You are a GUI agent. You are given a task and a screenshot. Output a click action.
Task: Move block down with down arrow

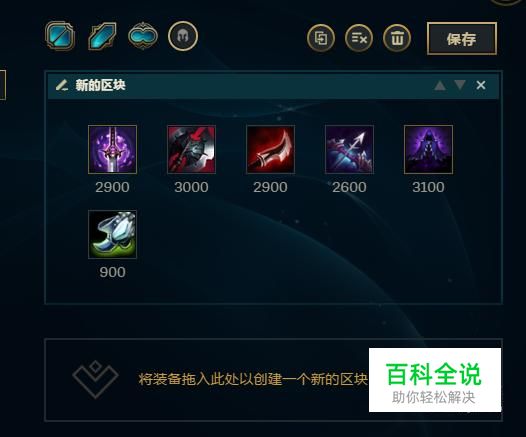[460, 85]
